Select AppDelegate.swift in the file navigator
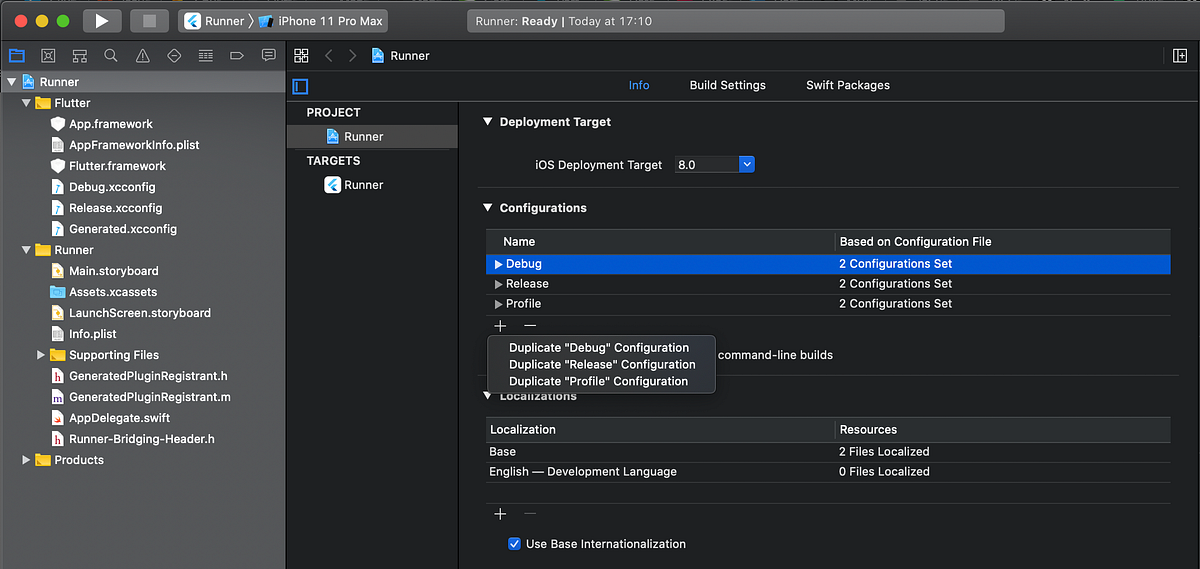This screenshot has height=569, width=1200. (x=119, y=418)
